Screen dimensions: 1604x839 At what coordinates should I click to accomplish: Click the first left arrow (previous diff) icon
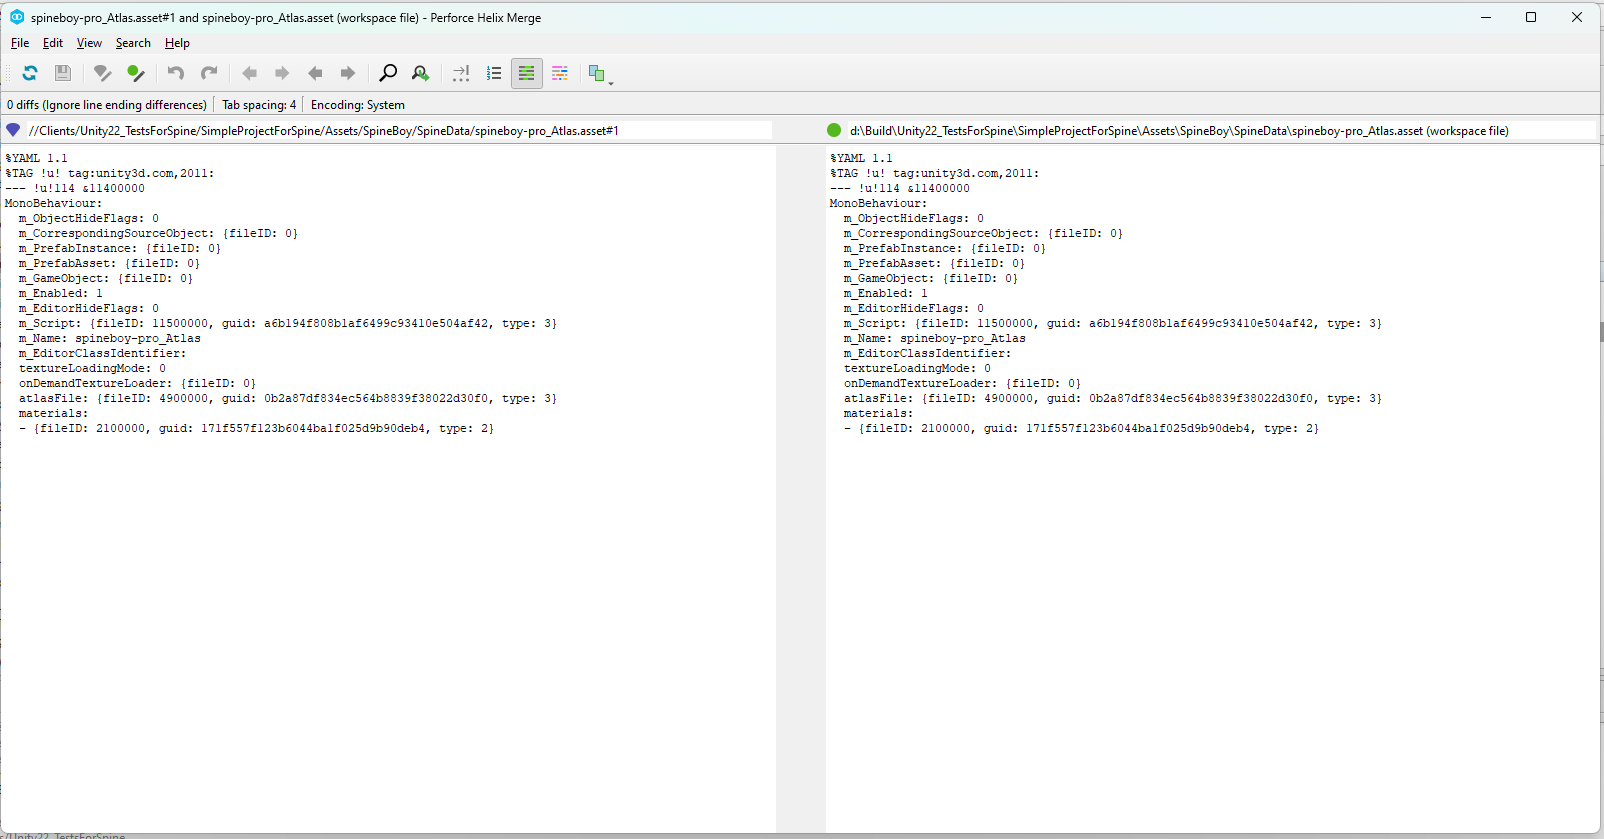tap(250, 73)
